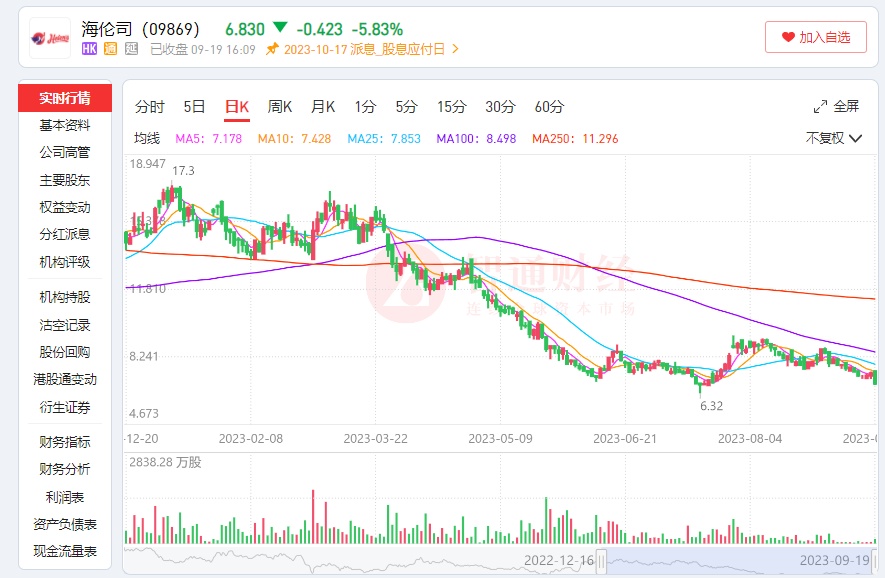Click the grey 延 delayed-quote badge
Screen dimensions: 885x578
(x=132, y=48)
